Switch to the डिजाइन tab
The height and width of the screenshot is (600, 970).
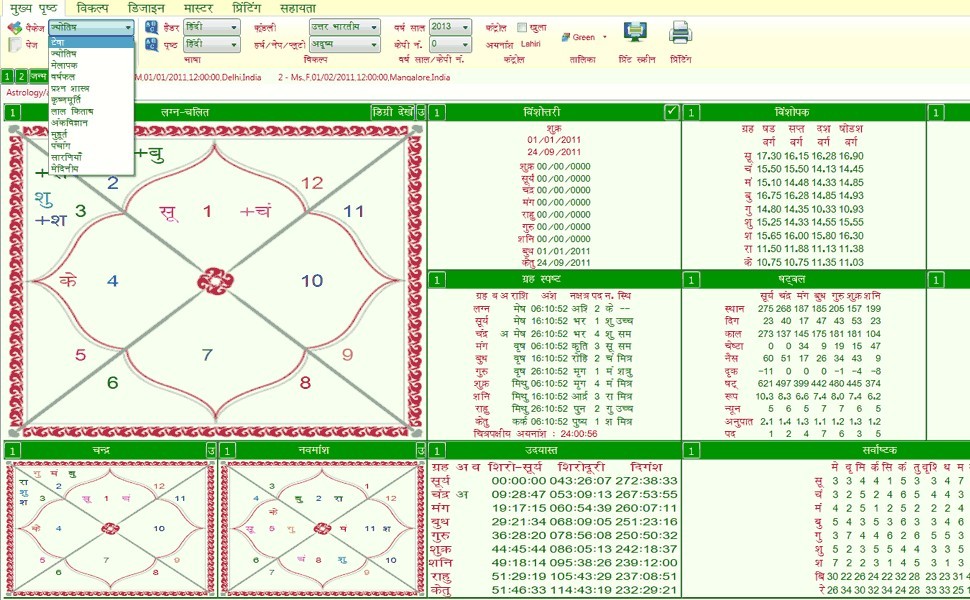146,8
